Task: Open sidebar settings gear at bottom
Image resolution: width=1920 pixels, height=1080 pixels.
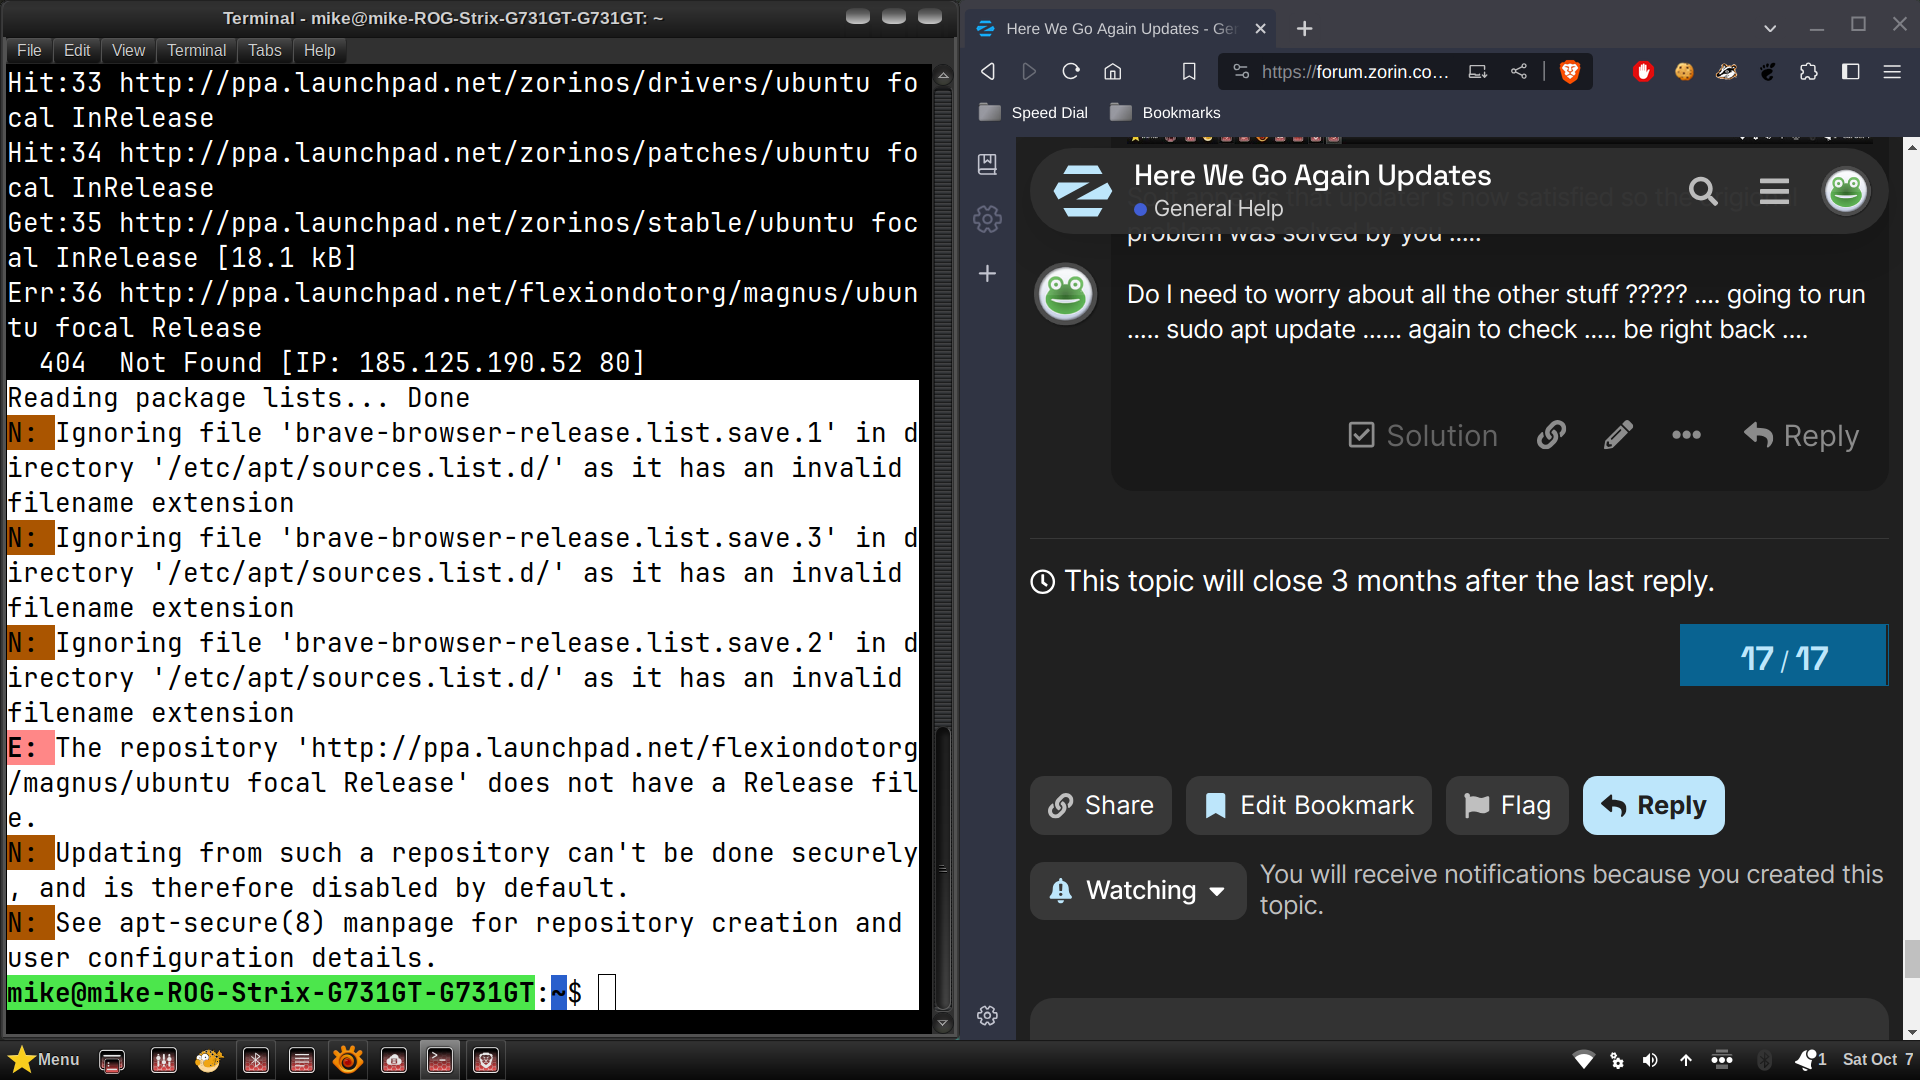Action: 987,1015
